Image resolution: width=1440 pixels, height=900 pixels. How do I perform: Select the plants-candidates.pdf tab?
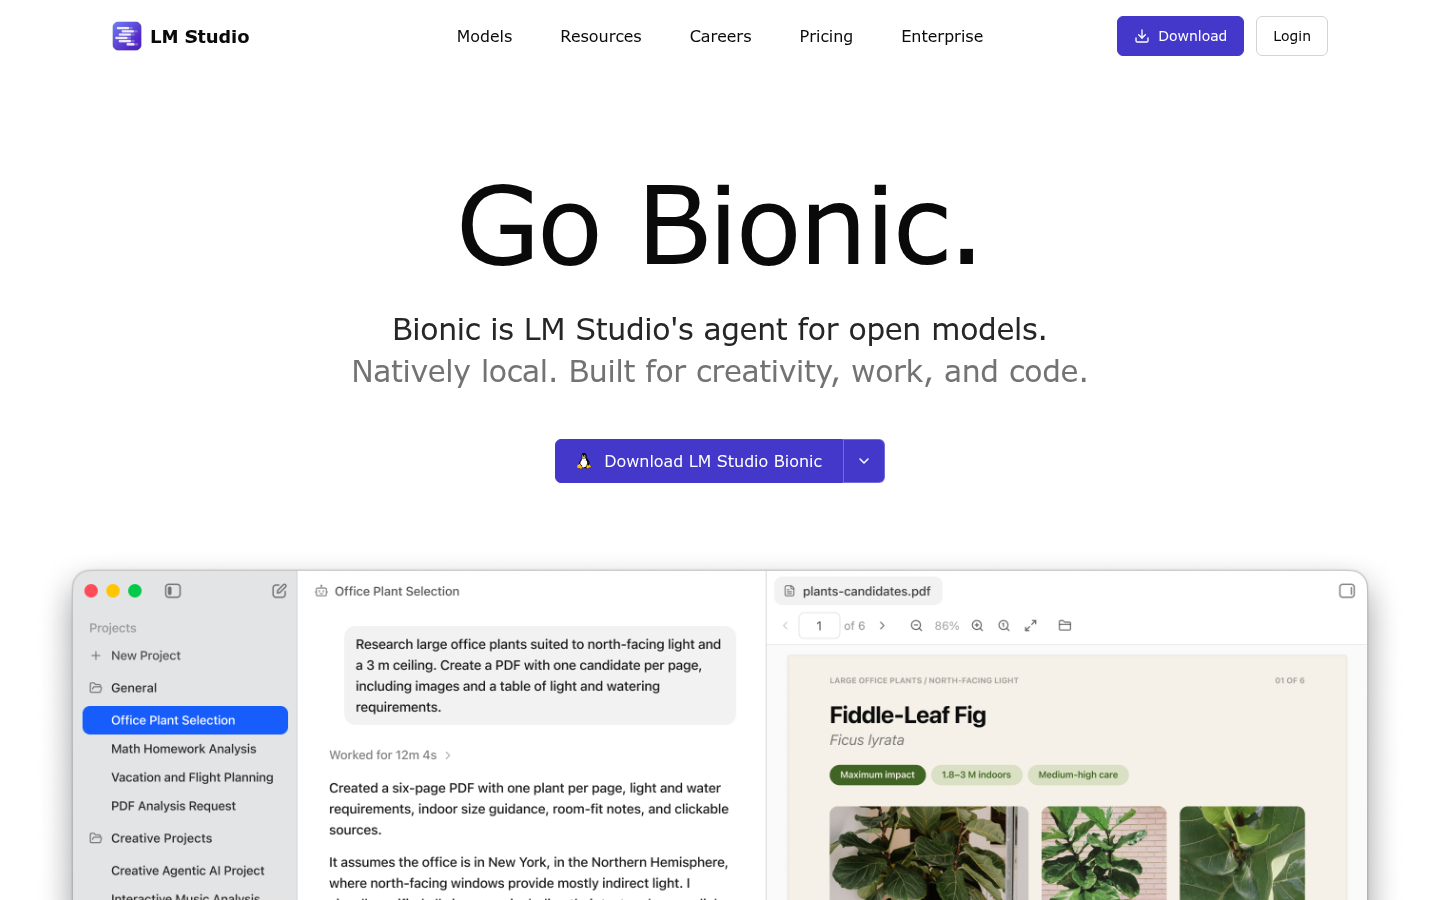pyautogui.click(x=858, y=591)
